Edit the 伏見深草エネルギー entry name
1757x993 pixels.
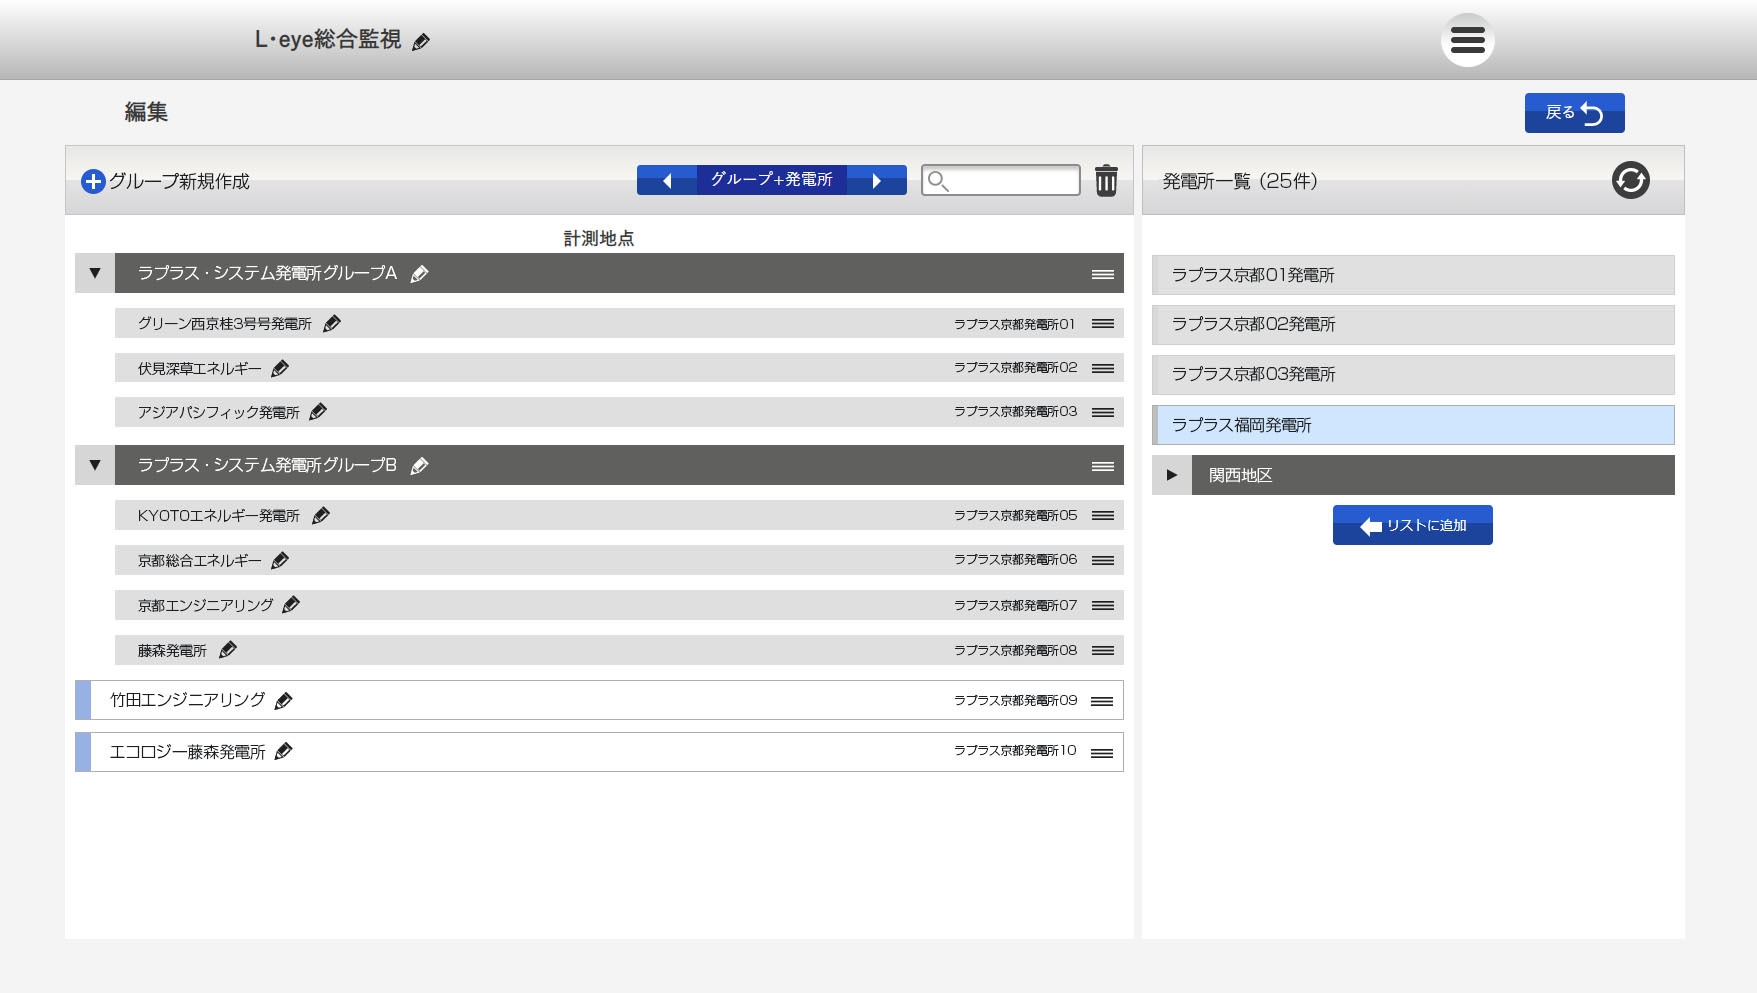click(x=280, y=369)
